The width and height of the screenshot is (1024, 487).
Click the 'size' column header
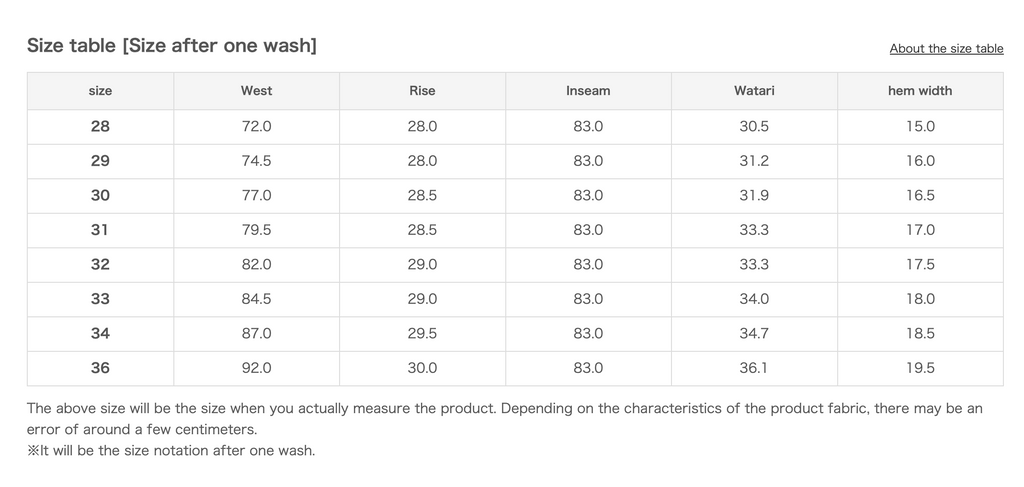point(100,91)
